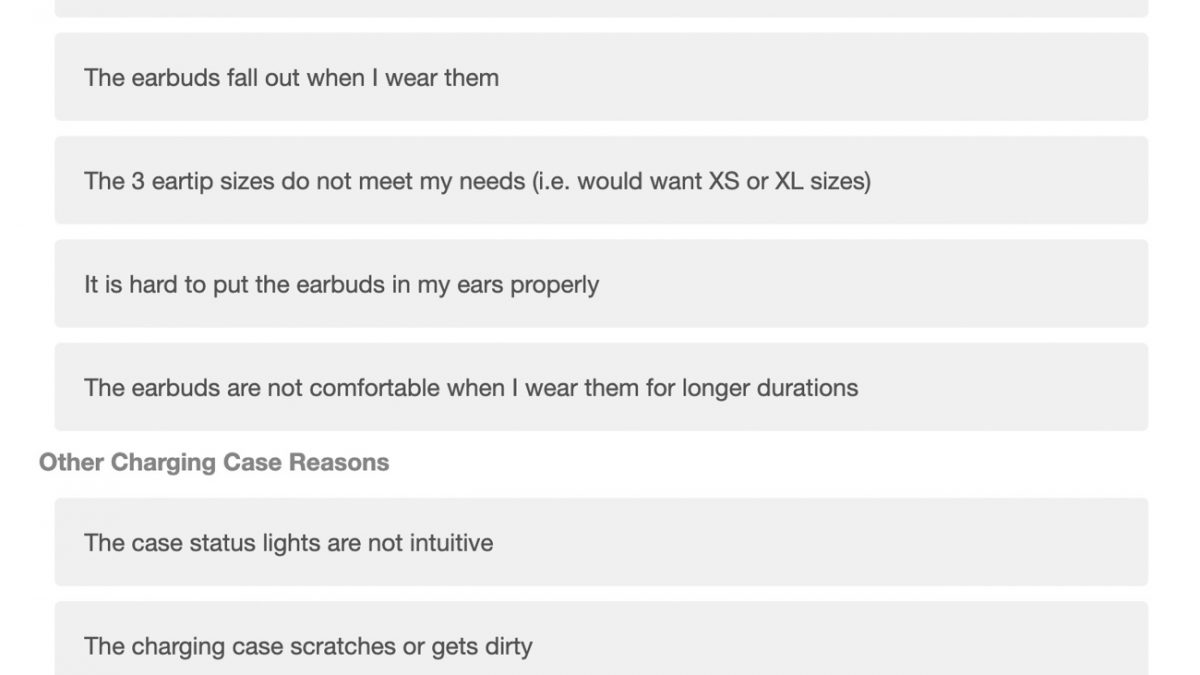Mark the hard-to-insert earbuds reason
1200x675 pixels.
341,285
